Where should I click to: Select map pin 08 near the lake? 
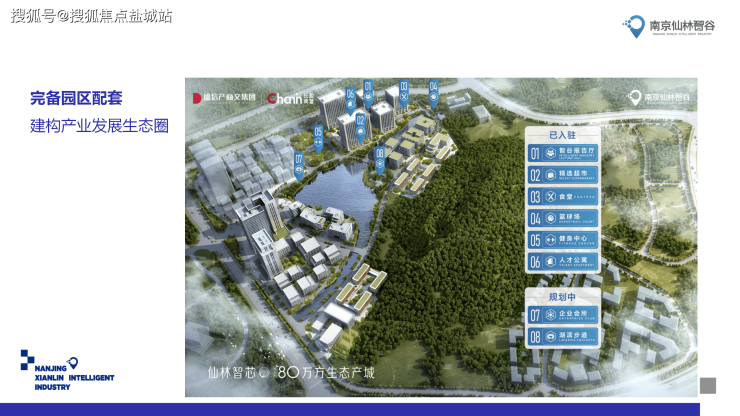(379, 161)
